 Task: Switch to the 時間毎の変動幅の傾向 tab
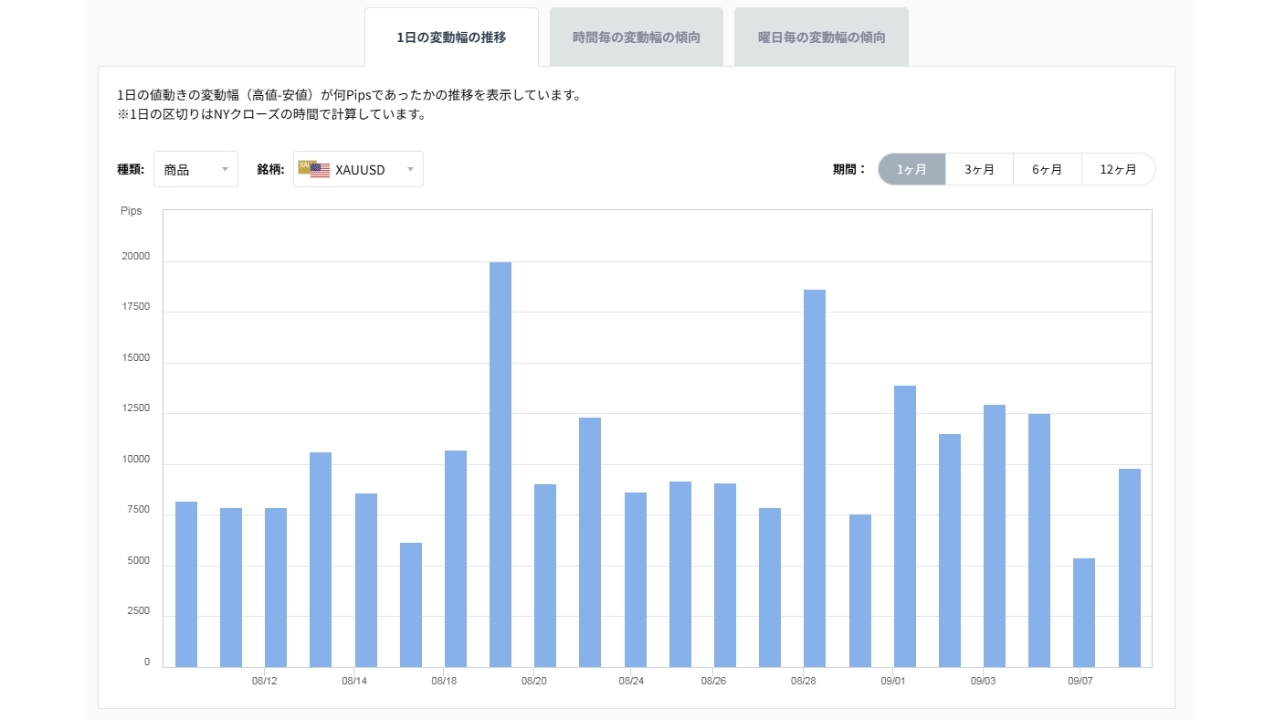tap(636, 38)
